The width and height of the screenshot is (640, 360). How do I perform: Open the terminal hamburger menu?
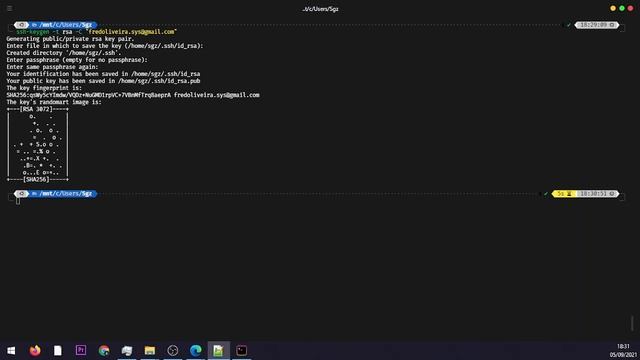(x=9, y=8)
